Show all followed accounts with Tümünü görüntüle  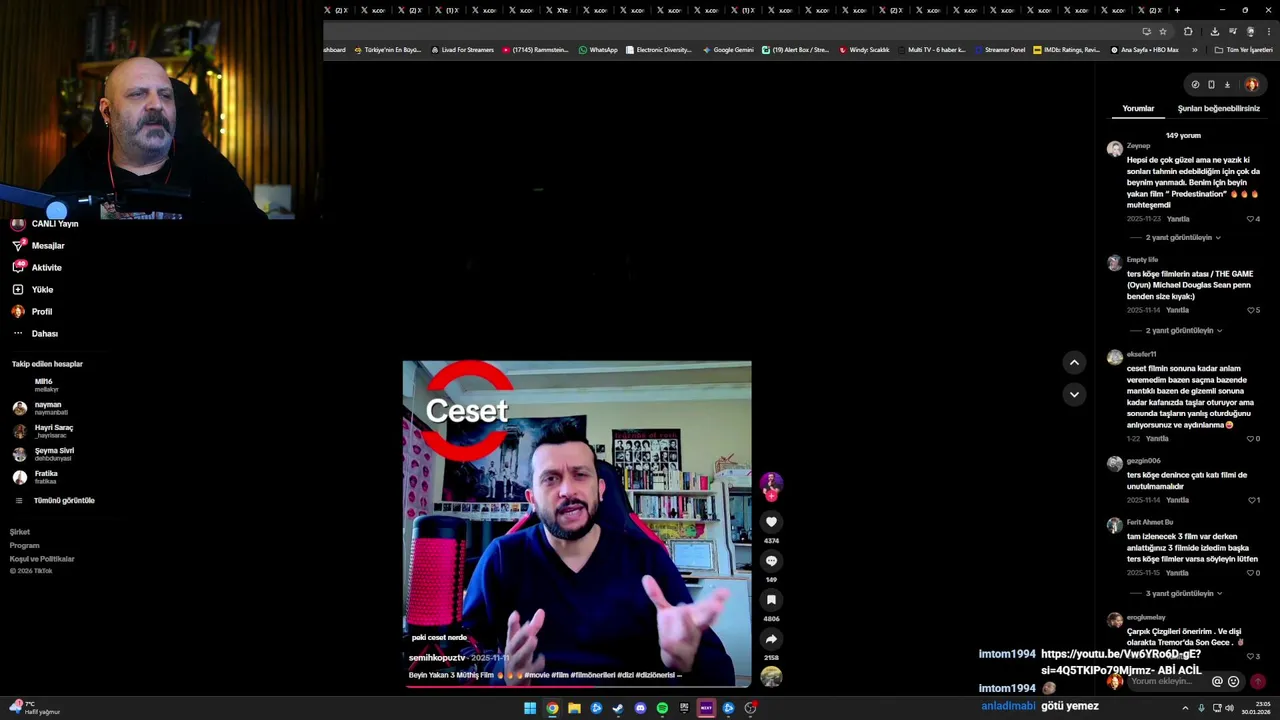54,500
